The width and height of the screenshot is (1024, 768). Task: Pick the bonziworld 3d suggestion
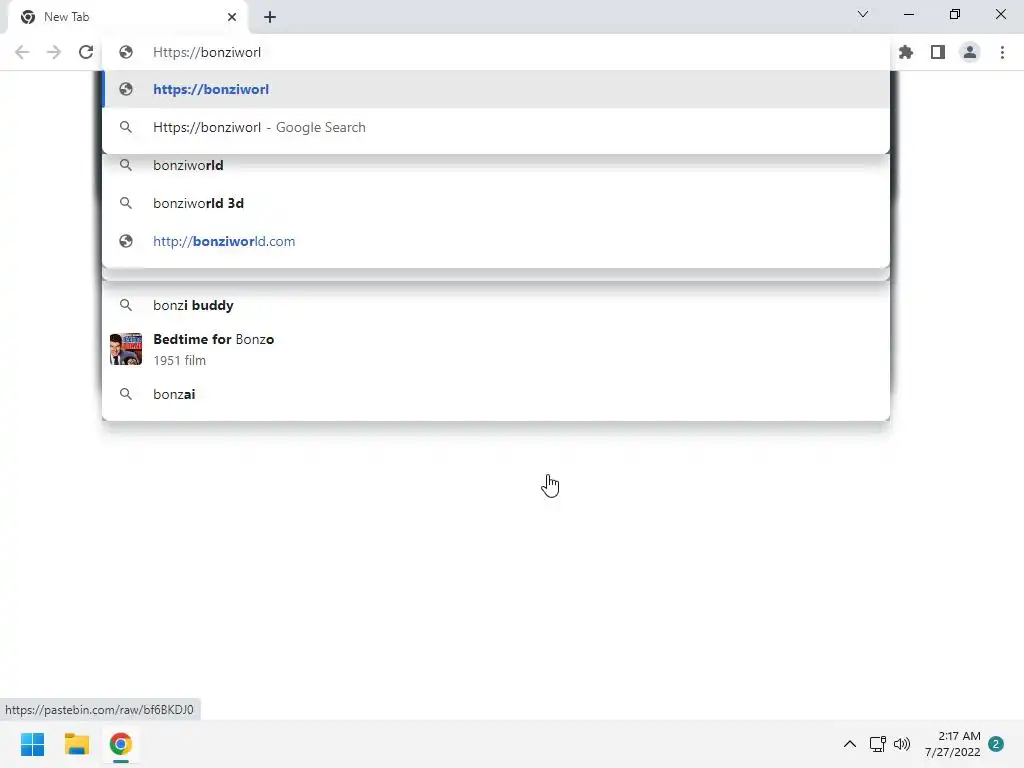pyautogui.click(x=496, y=203)
